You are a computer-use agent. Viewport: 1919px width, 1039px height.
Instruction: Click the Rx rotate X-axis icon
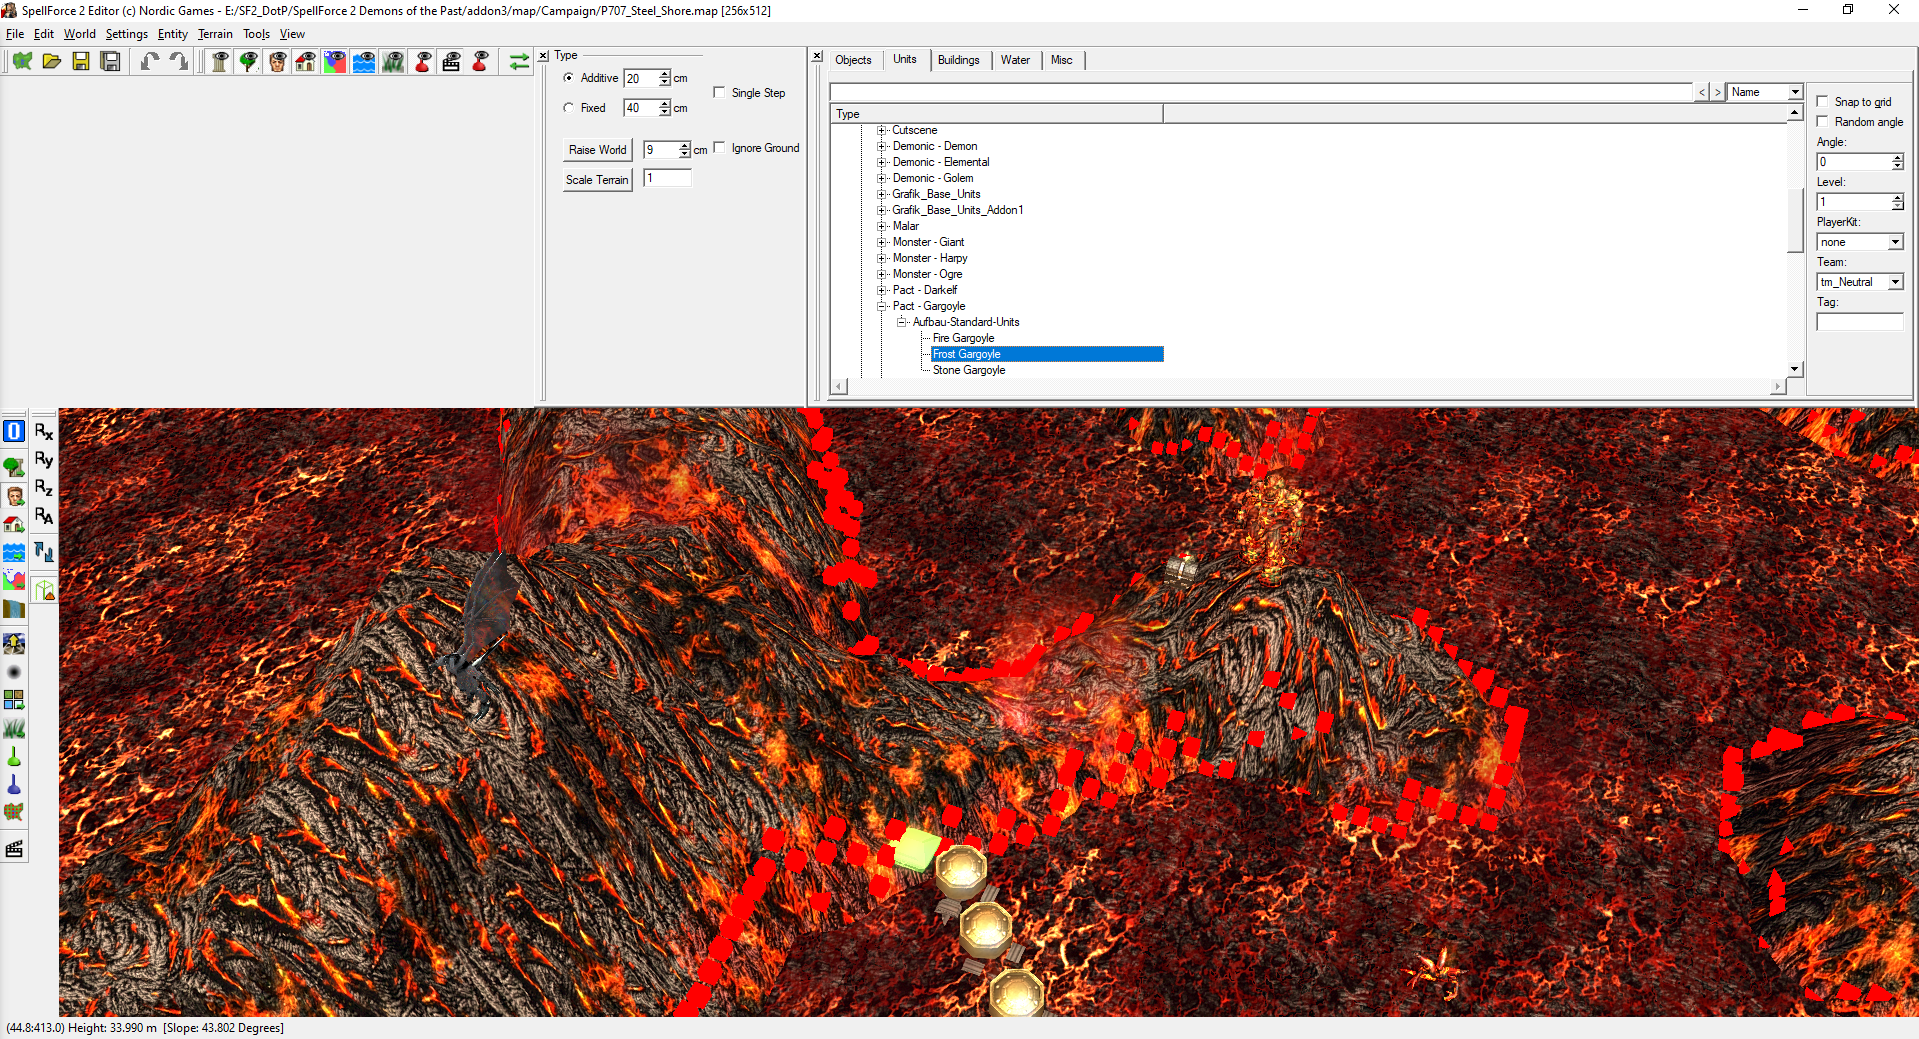[x=44, y=432]
